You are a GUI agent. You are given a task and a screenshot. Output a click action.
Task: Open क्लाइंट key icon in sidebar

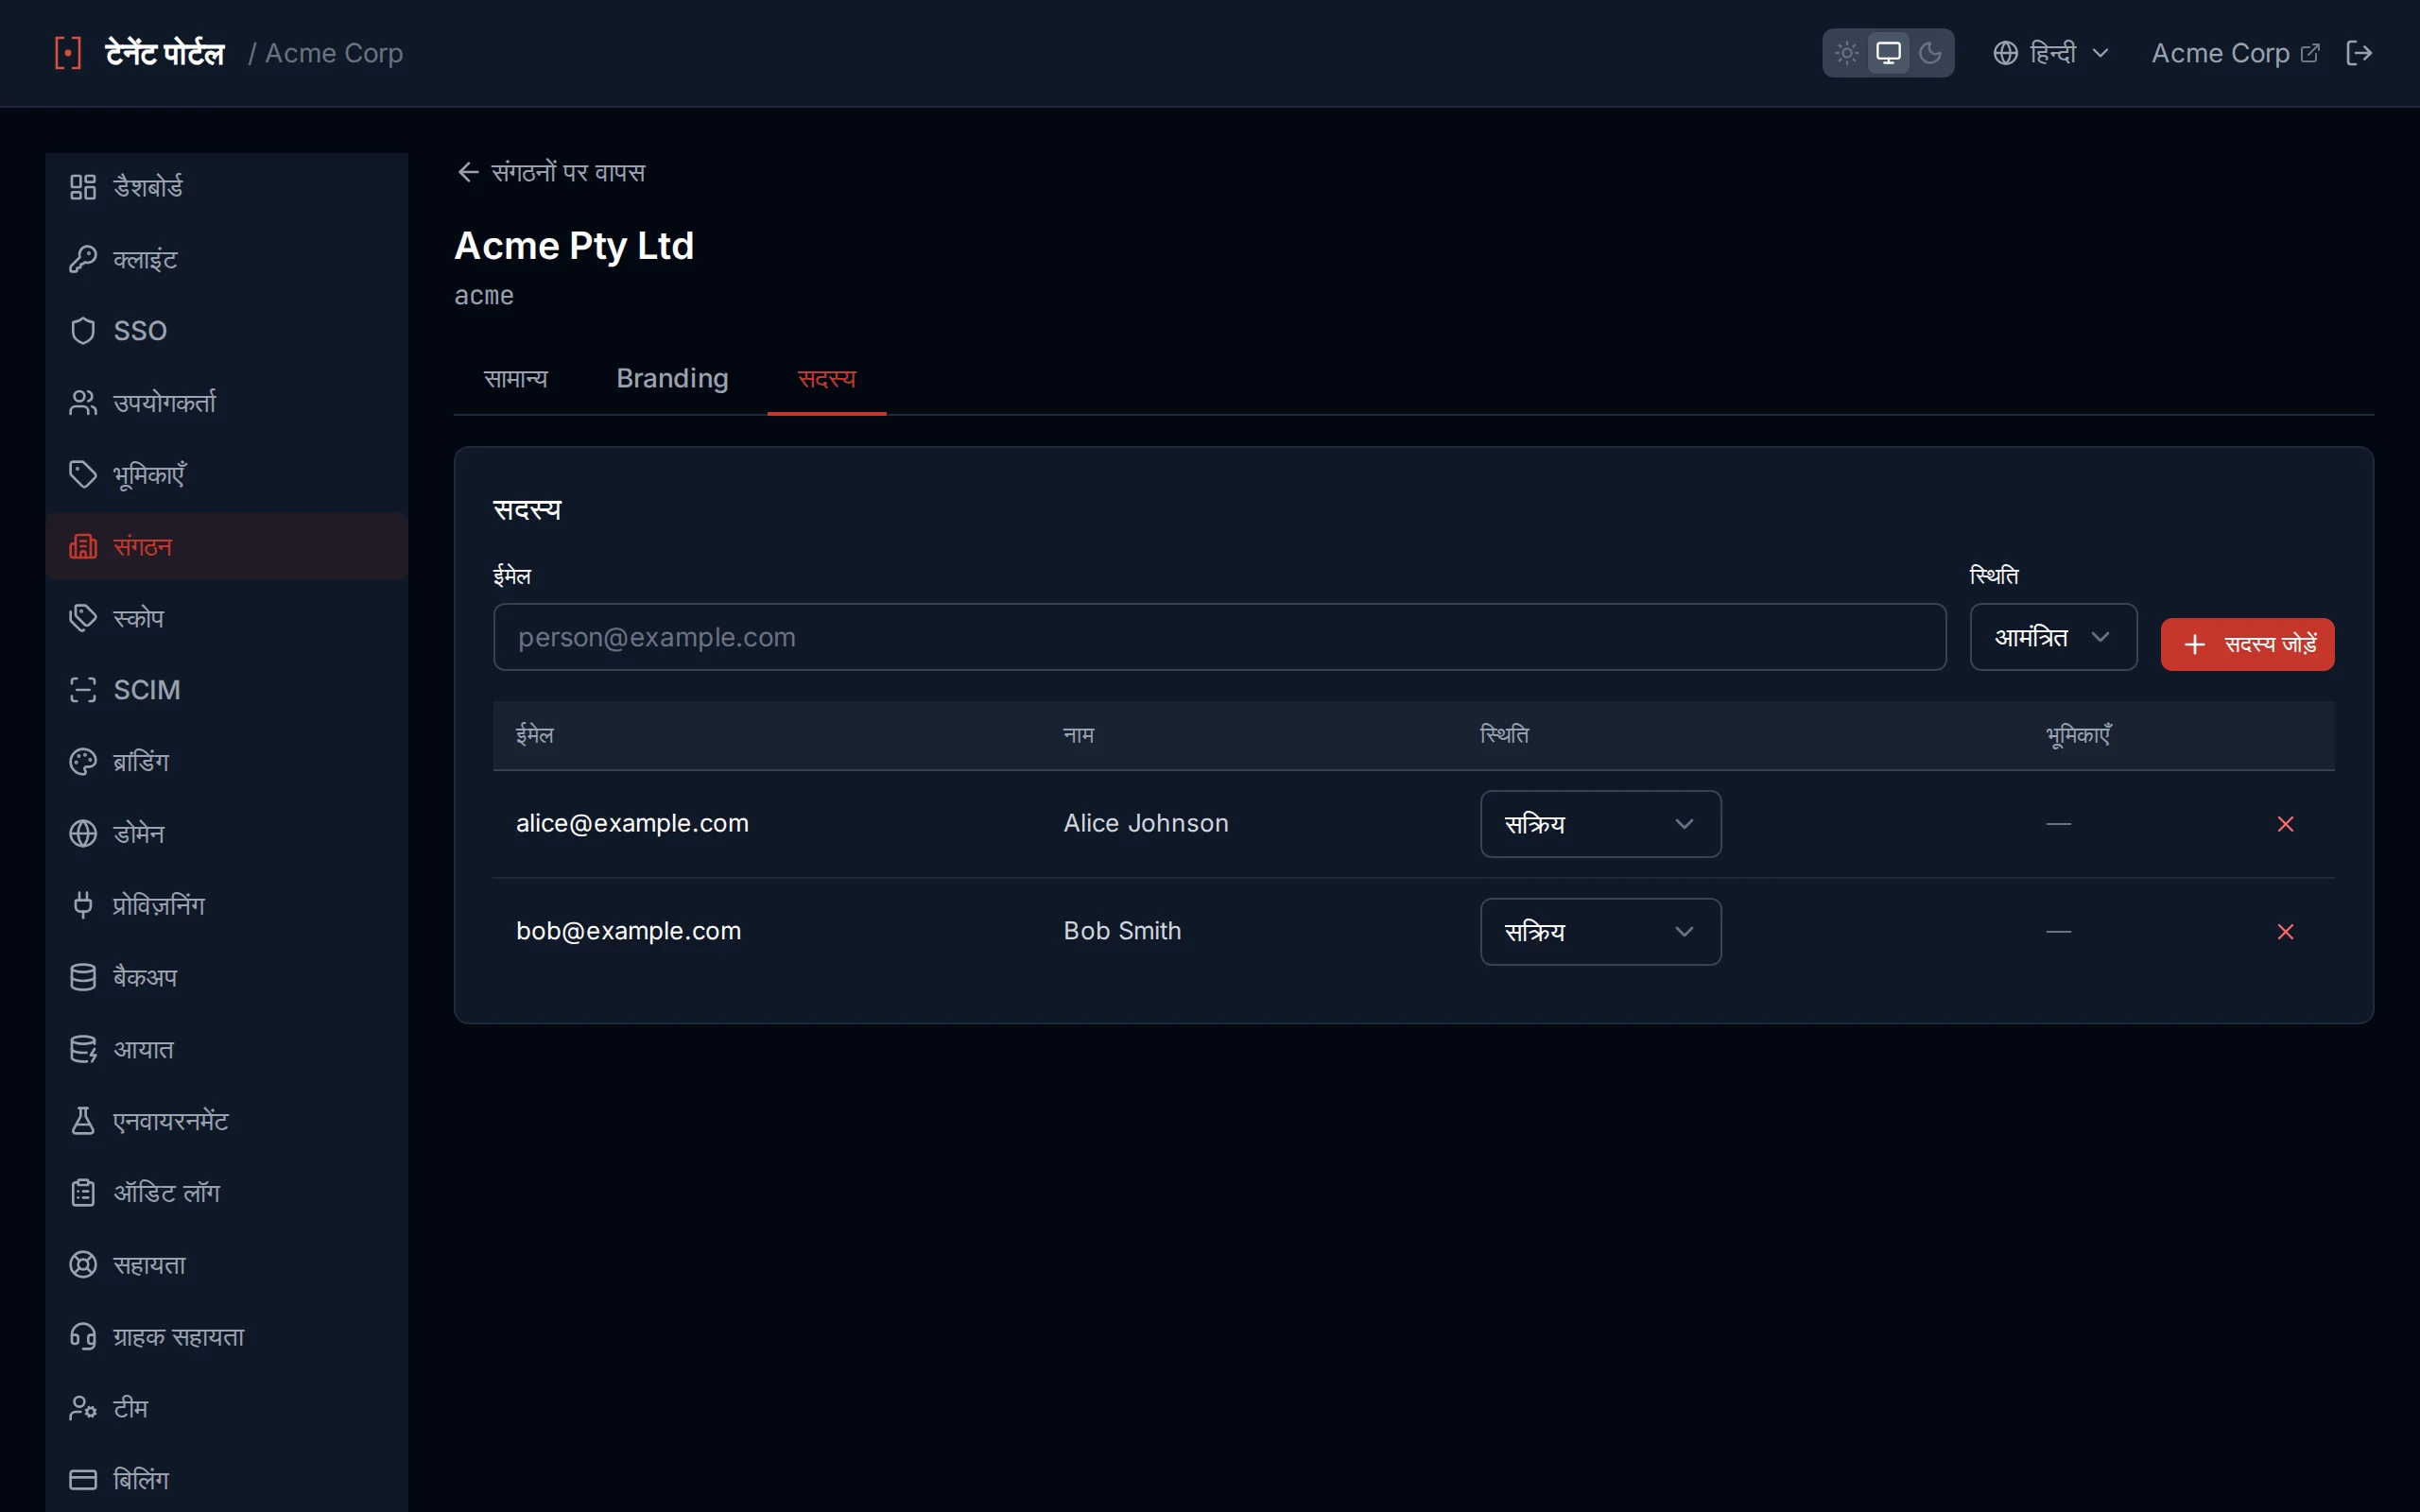point(83,259)
